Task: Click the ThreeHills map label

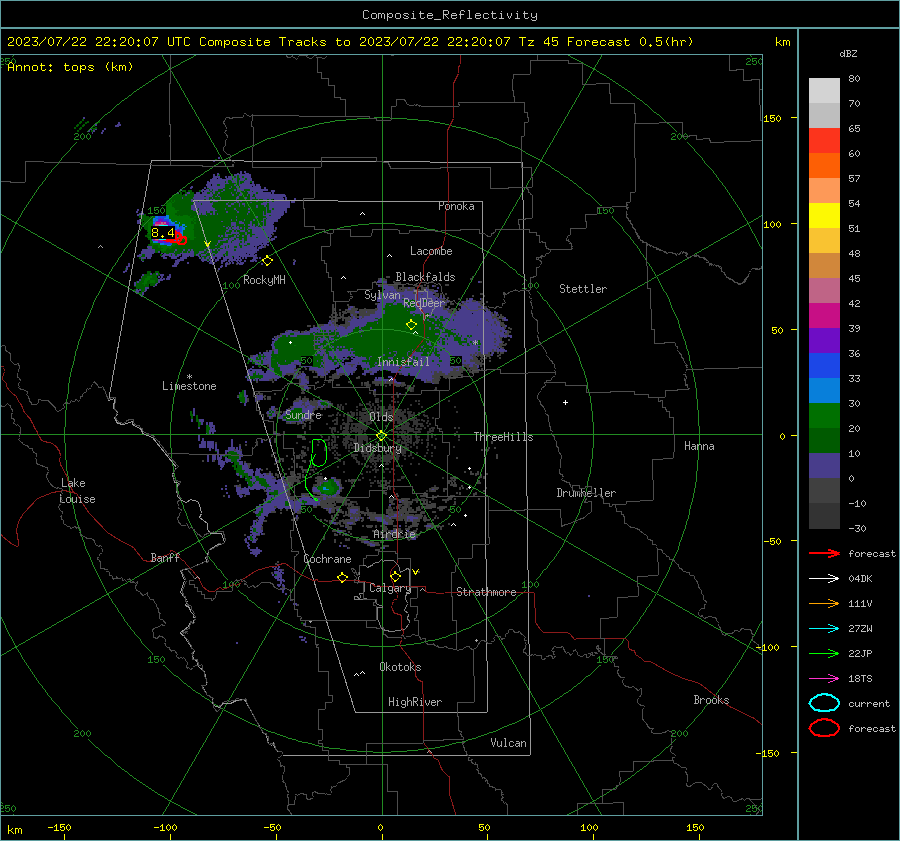Action: pyautogui.click(x=503, y=437)
